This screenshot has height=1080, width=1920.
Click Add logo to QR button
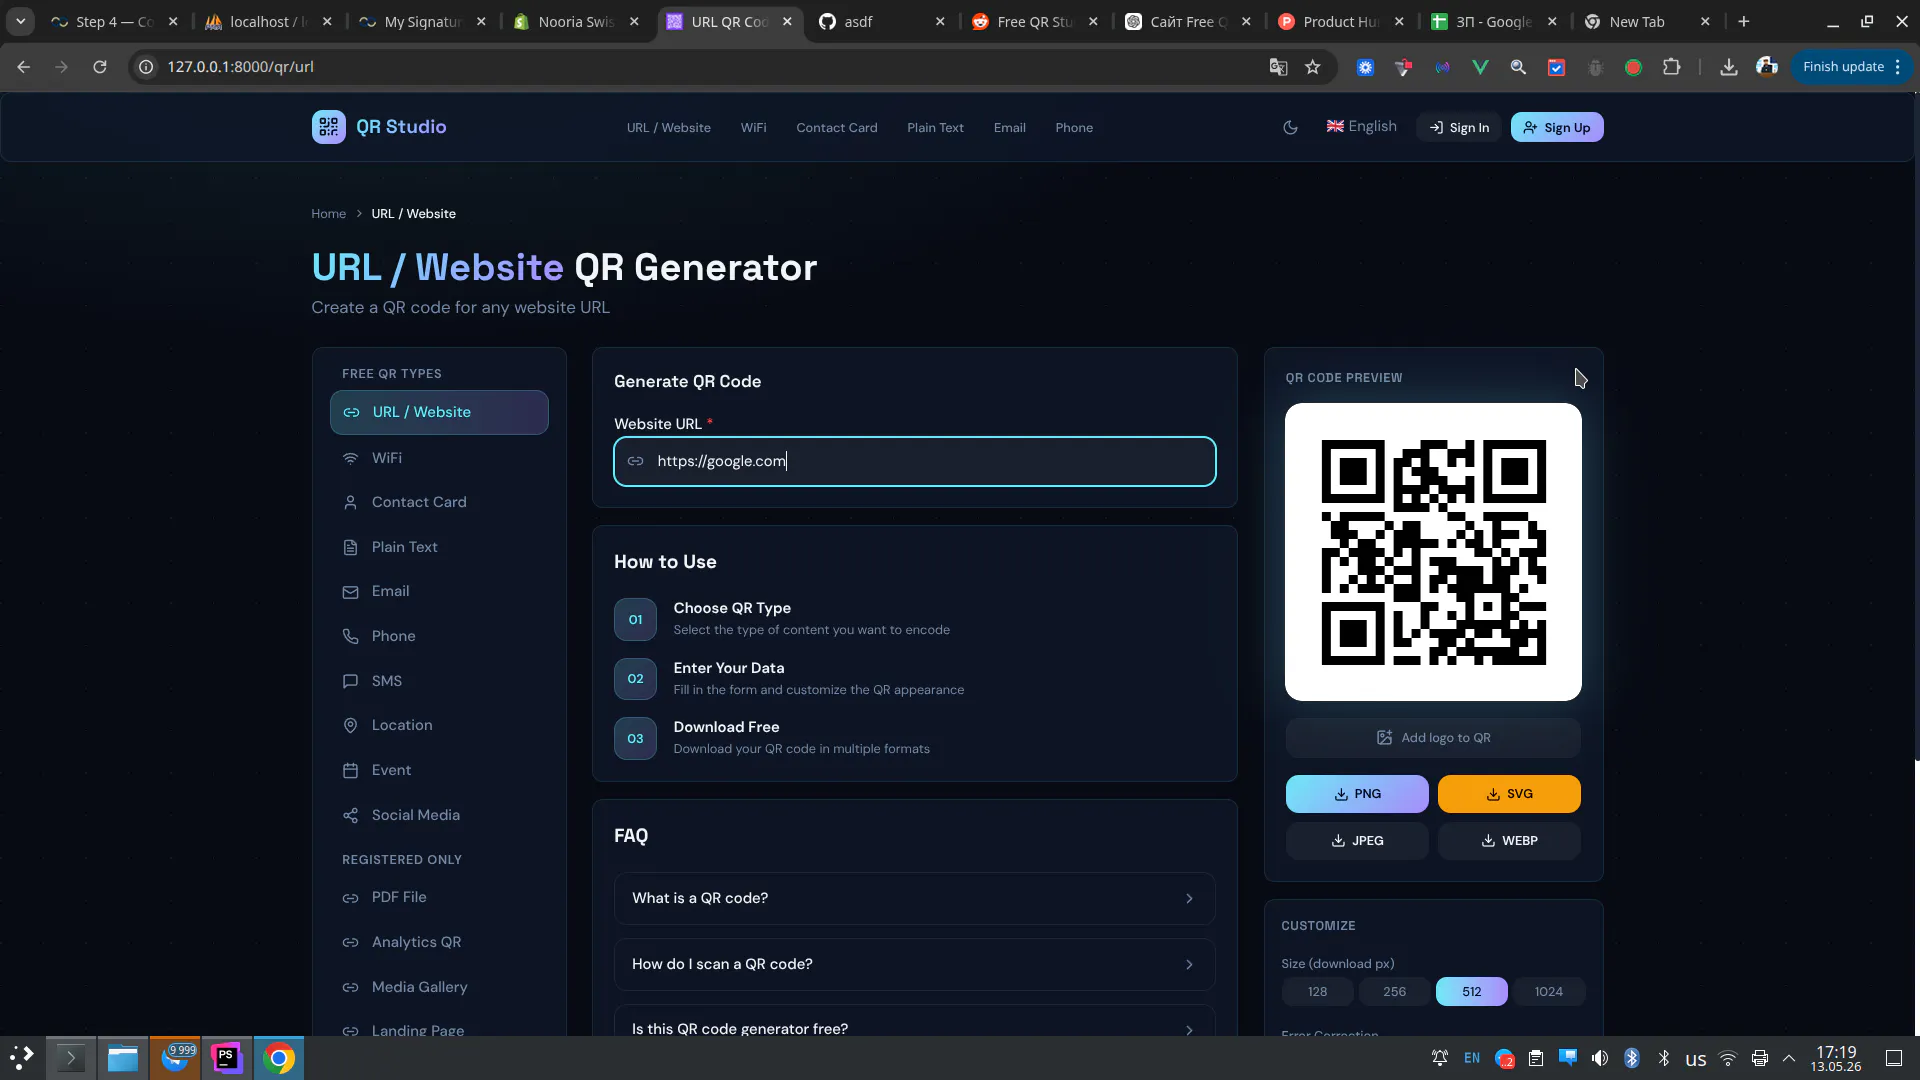pos(1433,738)
